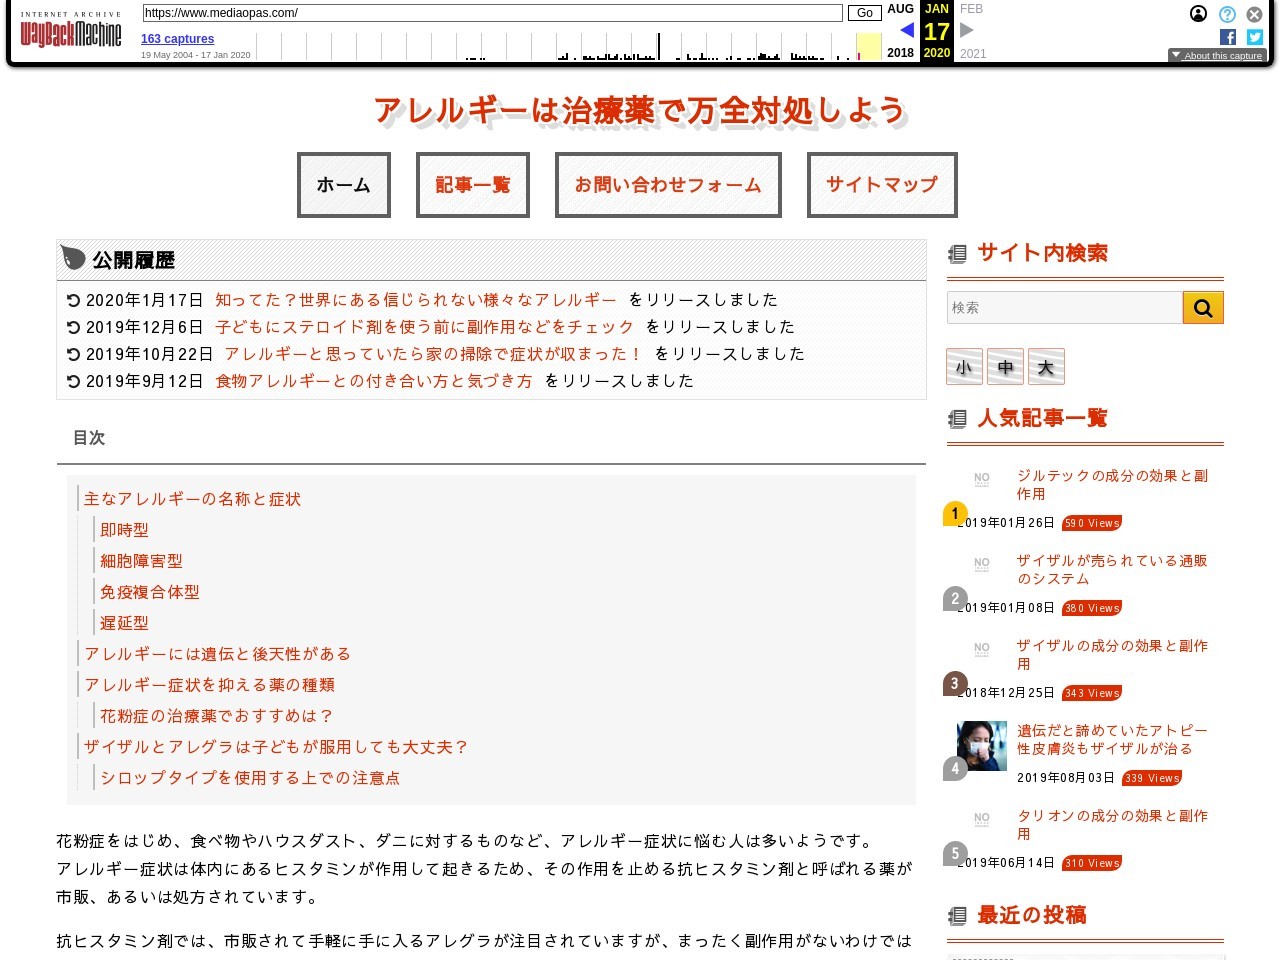The image size is (1280, 960).
Task: Share capture on Facebook
Action: click(1228, 37)
